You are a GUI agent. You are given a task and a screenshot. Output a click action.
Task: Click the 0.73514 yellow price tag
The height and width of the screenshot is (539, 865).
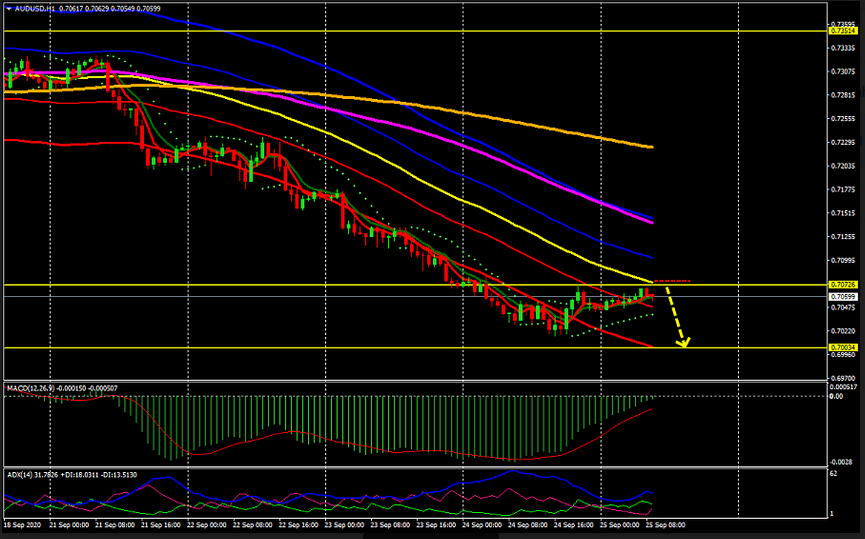[x=842, y=31]
